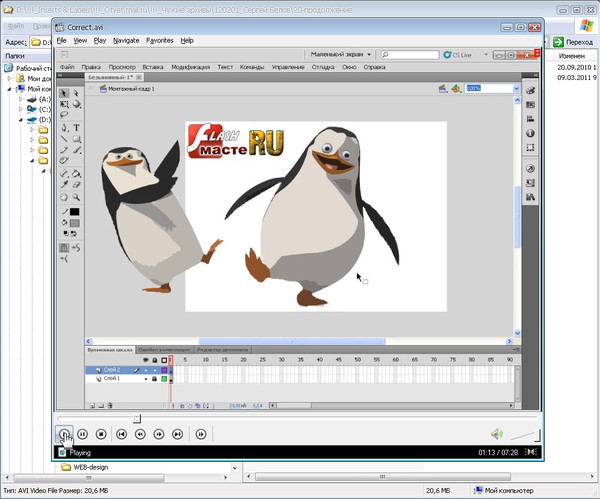Screen dimensions: 600x499
Task: Select the Bone tool
Action: [x=64, y=173]
